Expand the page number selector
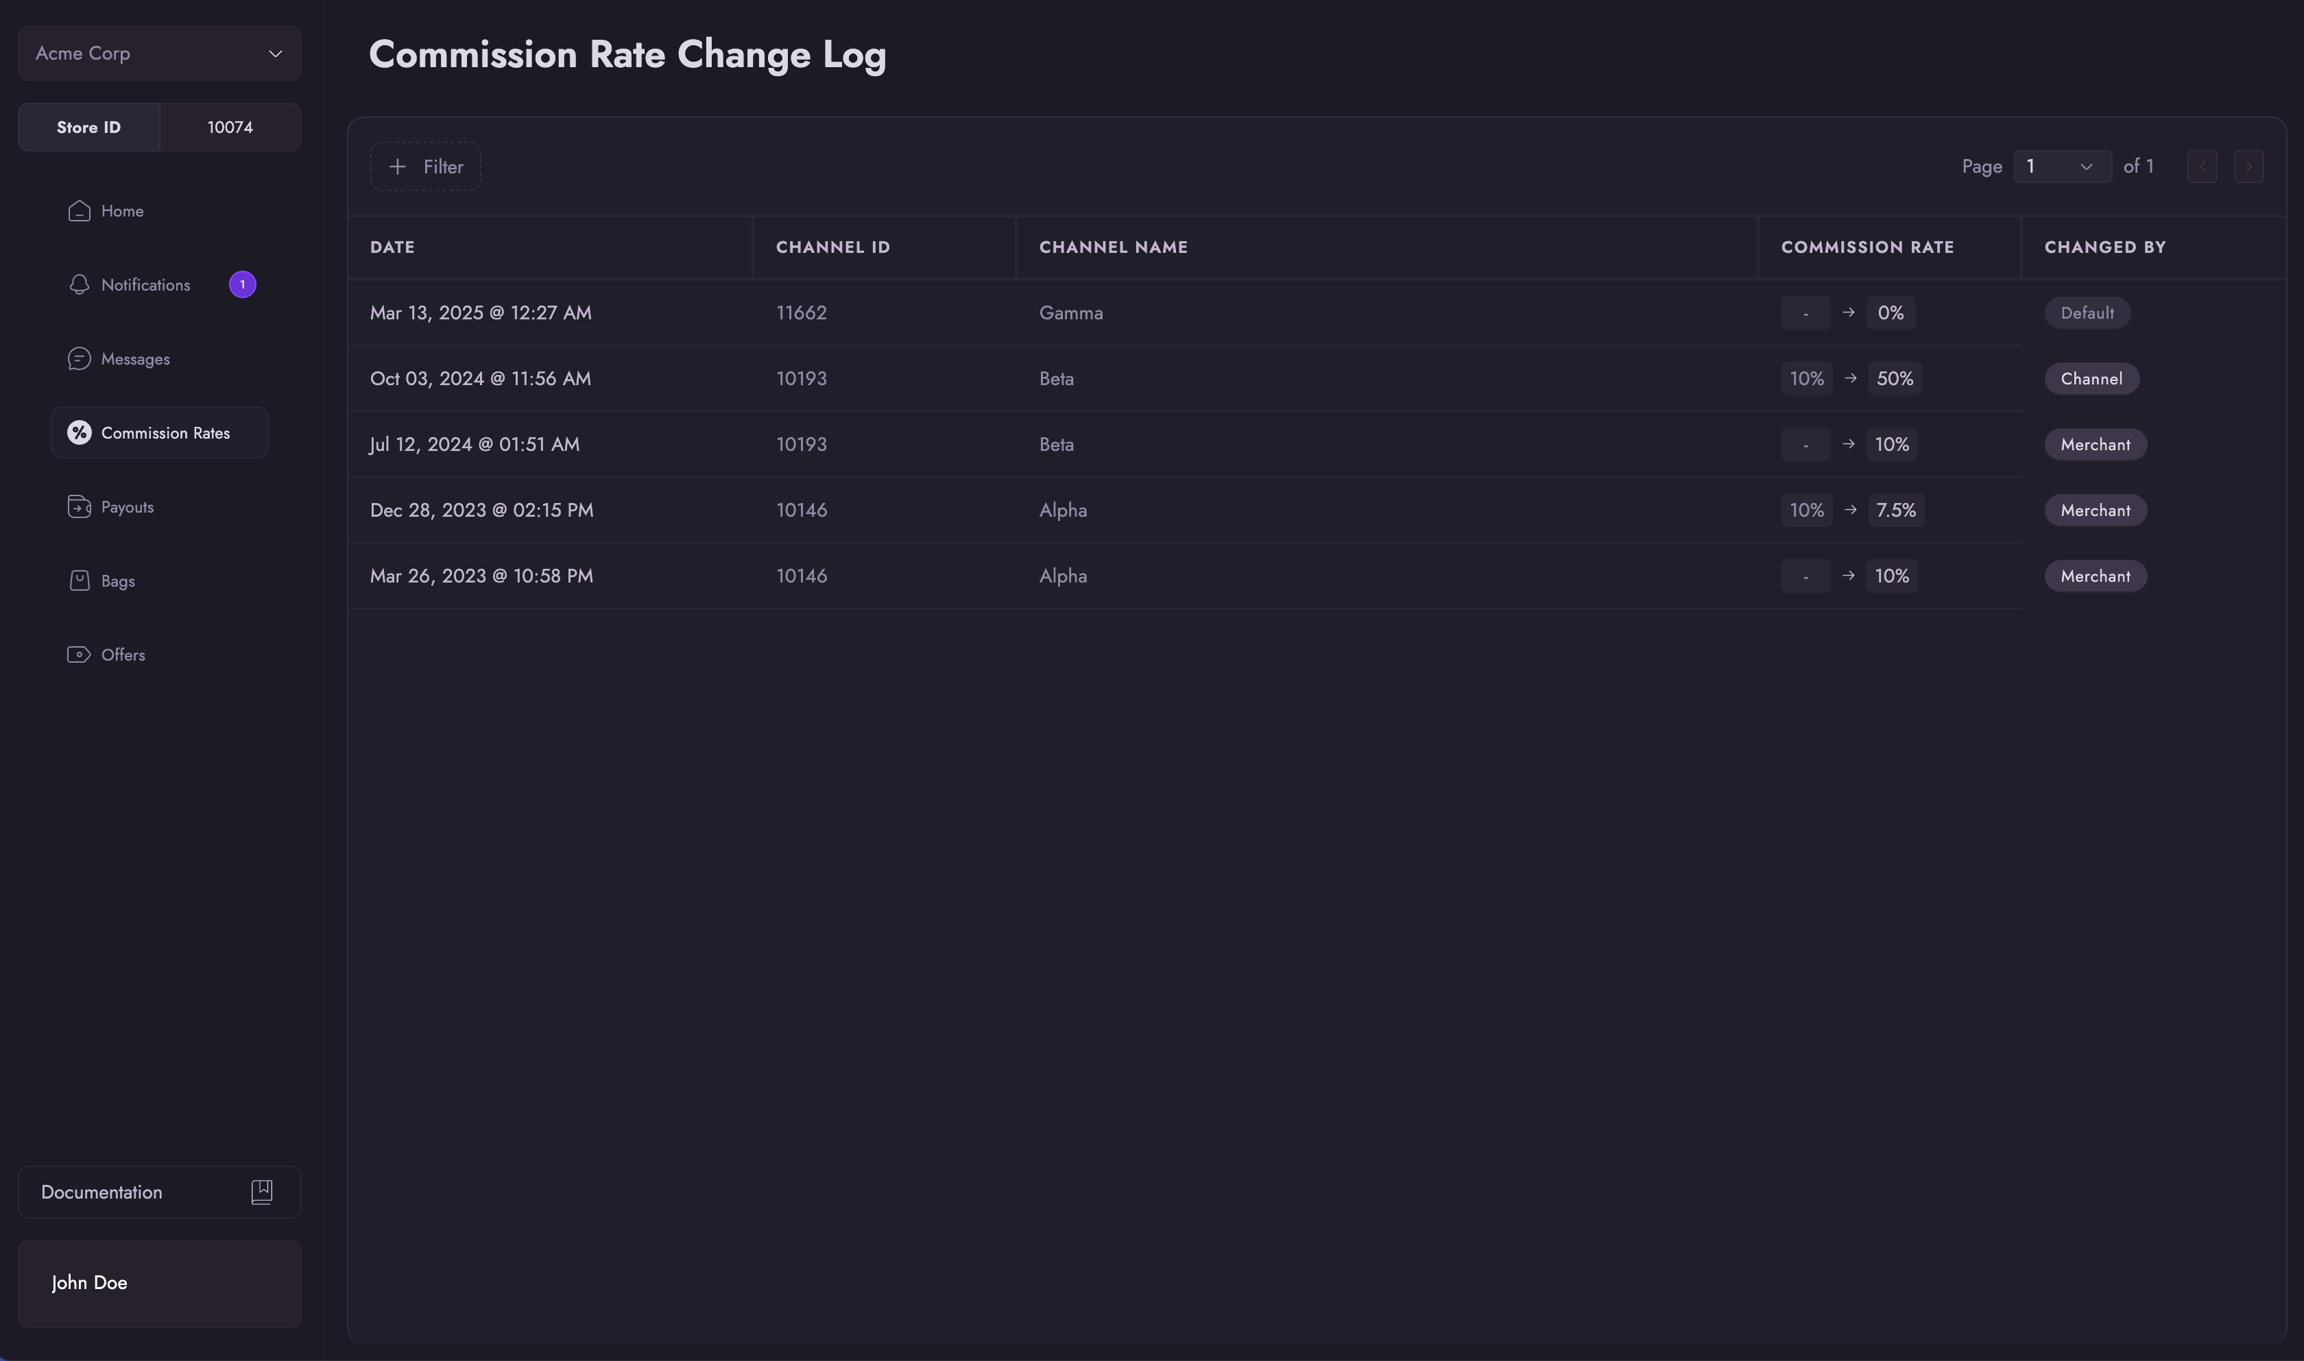 coord(2062,167)
